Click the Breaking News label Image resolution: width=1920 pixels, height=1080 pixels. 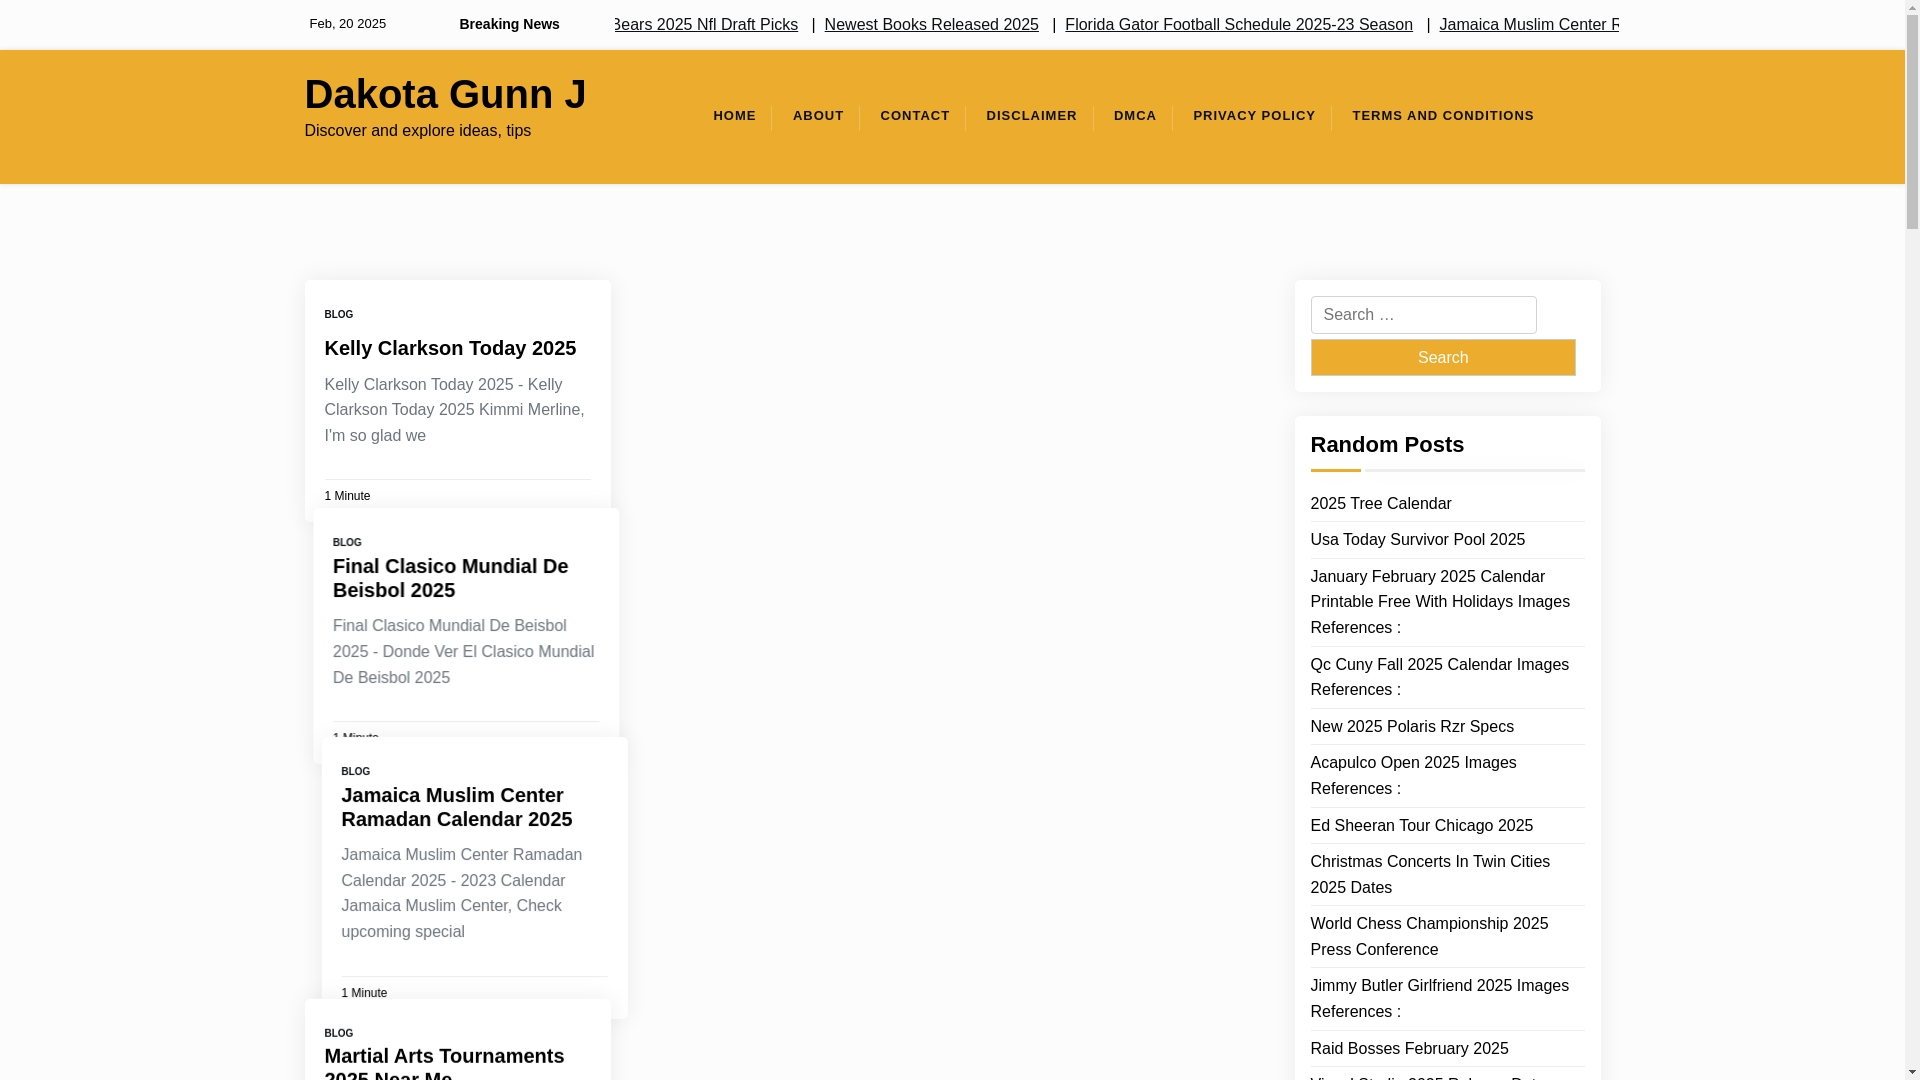[509, 24]
